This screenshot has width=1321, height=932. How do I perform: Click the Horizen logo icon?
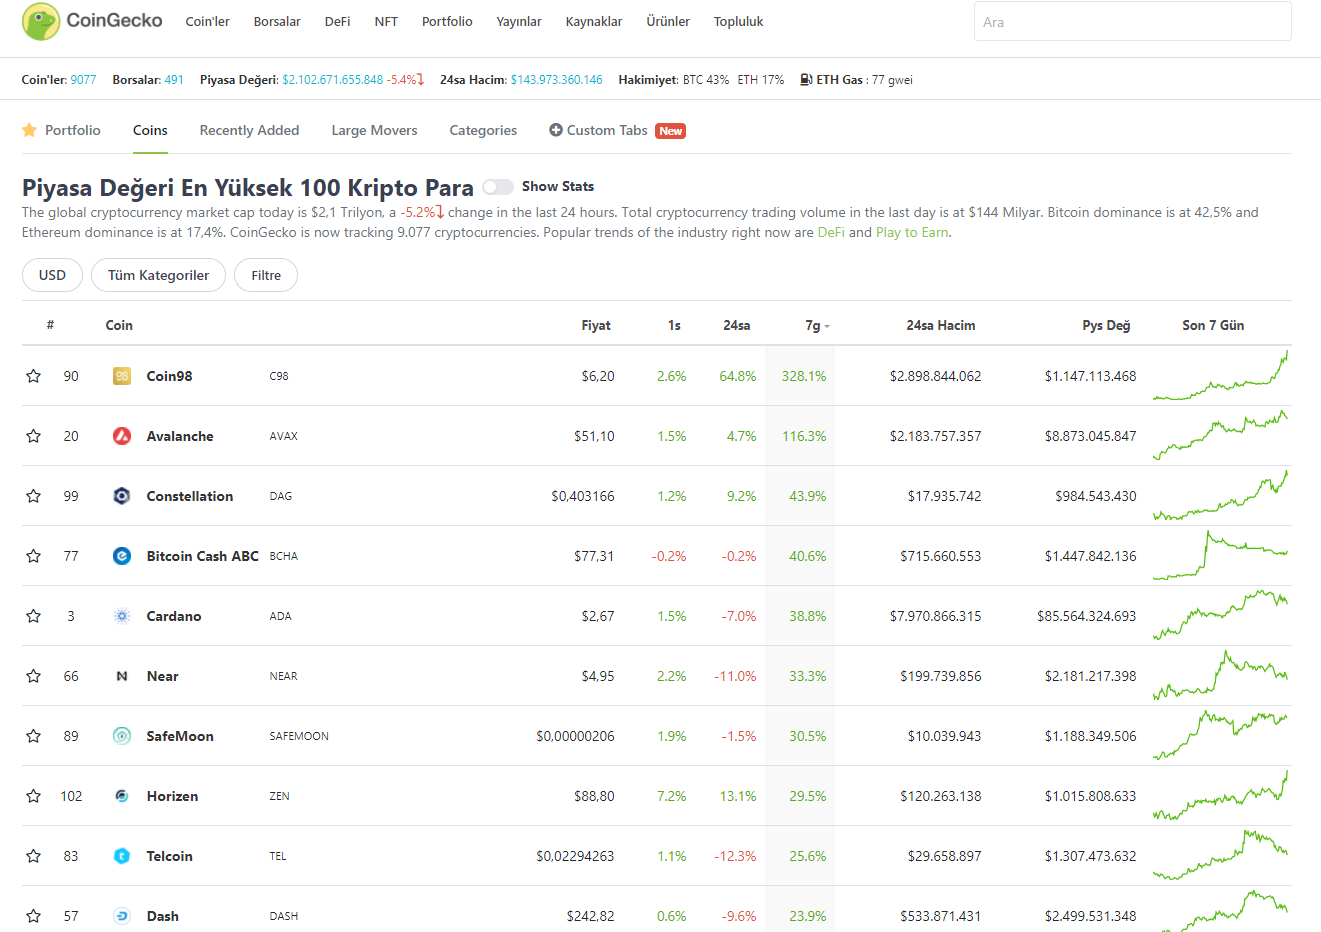click(122, 796)
